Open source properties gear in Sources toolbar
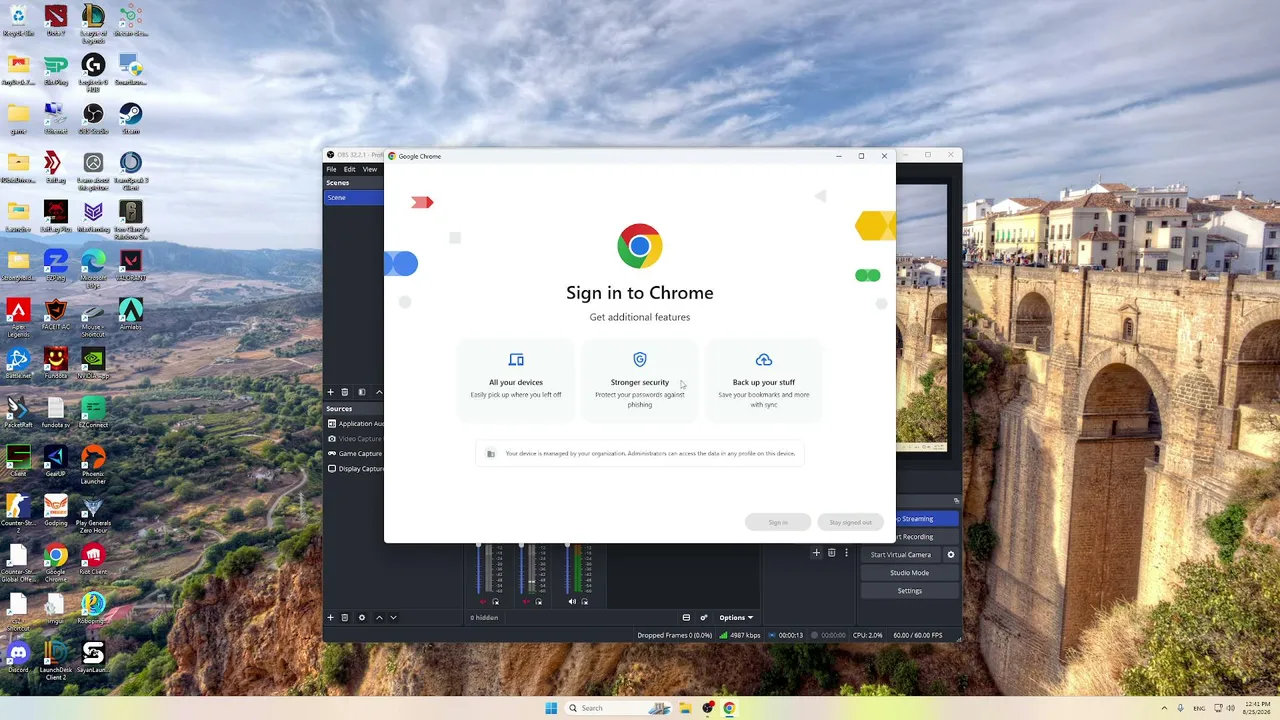 362,618
